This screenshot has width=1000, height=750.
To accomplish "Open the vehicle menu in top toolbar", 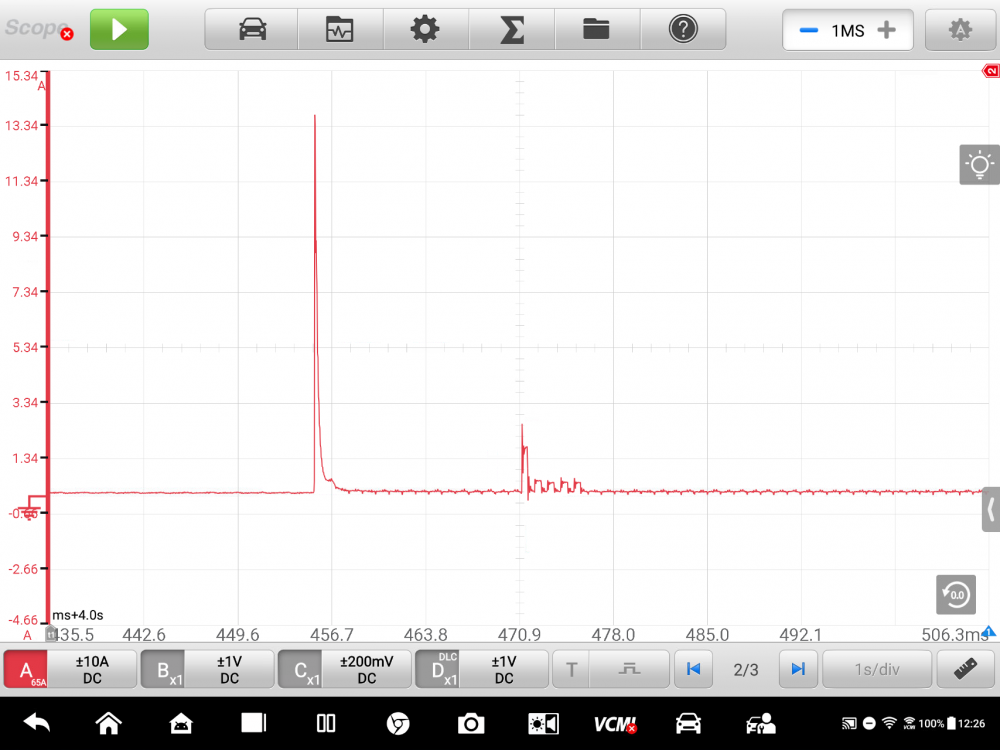I will [x=252, y=30].
